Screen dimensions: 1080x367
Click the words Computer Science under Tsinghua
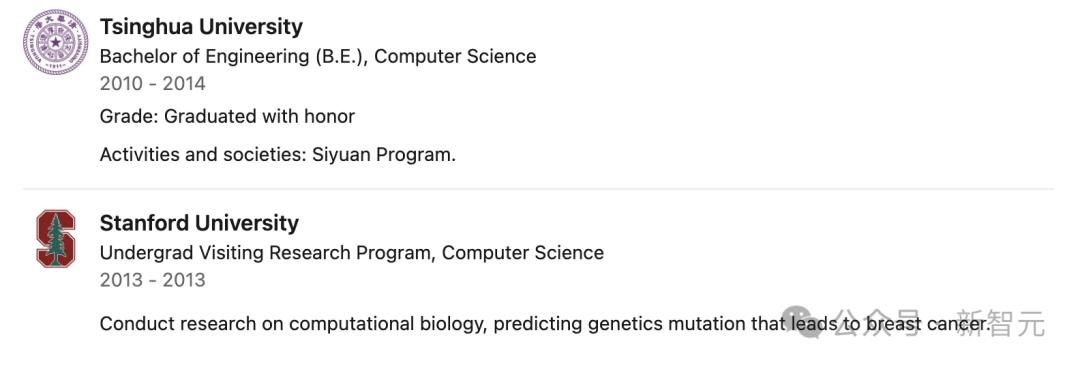tap(455, 56)
